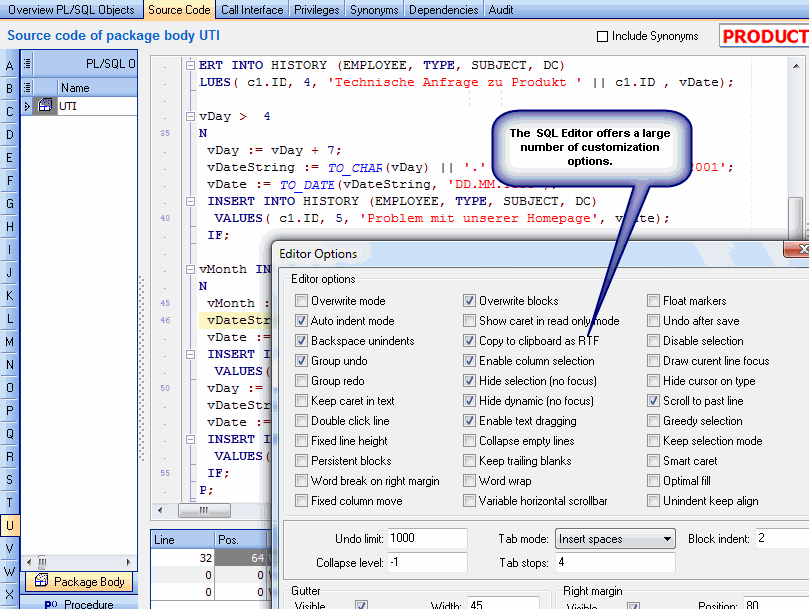Toggle Group undo checkbox
809x609 pixels.
click(x=301, y=361)
